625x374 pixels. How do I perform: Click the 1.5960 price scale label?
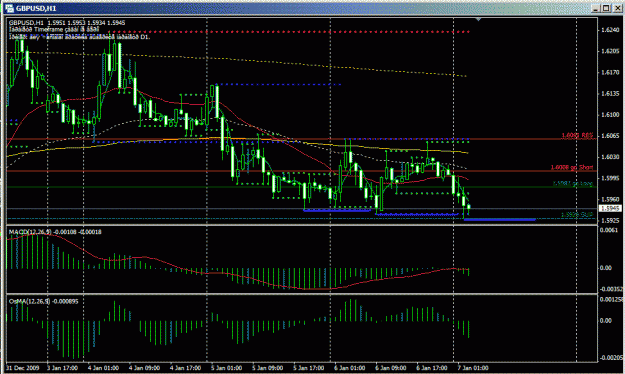[x=610, y=199]
